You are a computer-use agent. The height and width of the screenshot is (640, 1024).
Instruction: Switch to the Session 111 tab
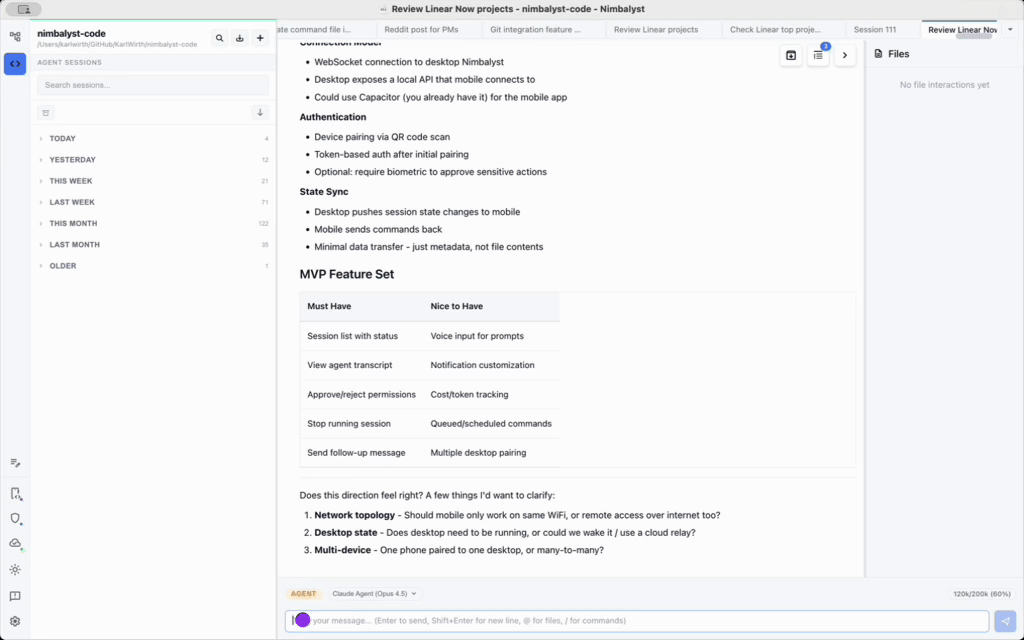(875, 30)
